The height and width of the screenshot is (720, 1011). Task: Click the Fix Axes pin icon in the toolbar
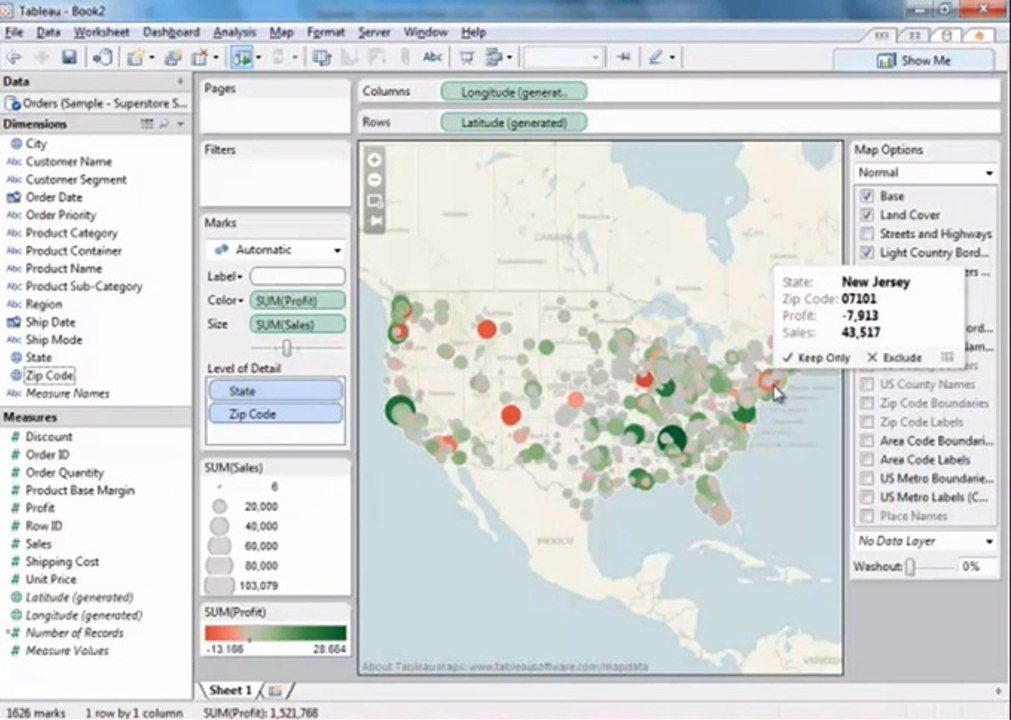[623, 58]
